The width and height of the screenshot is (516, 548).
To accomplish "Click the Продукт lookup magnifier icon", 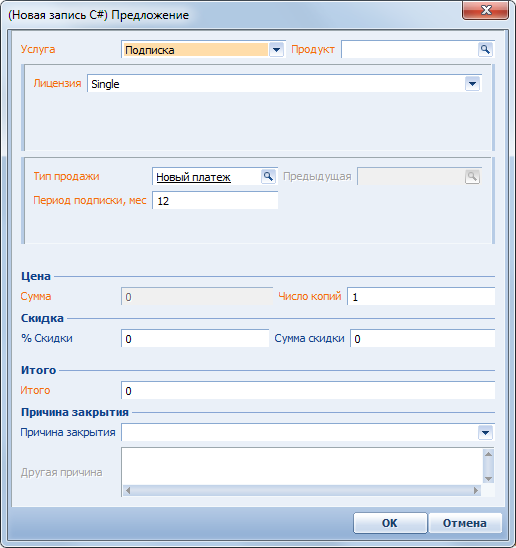I will 485,49.
